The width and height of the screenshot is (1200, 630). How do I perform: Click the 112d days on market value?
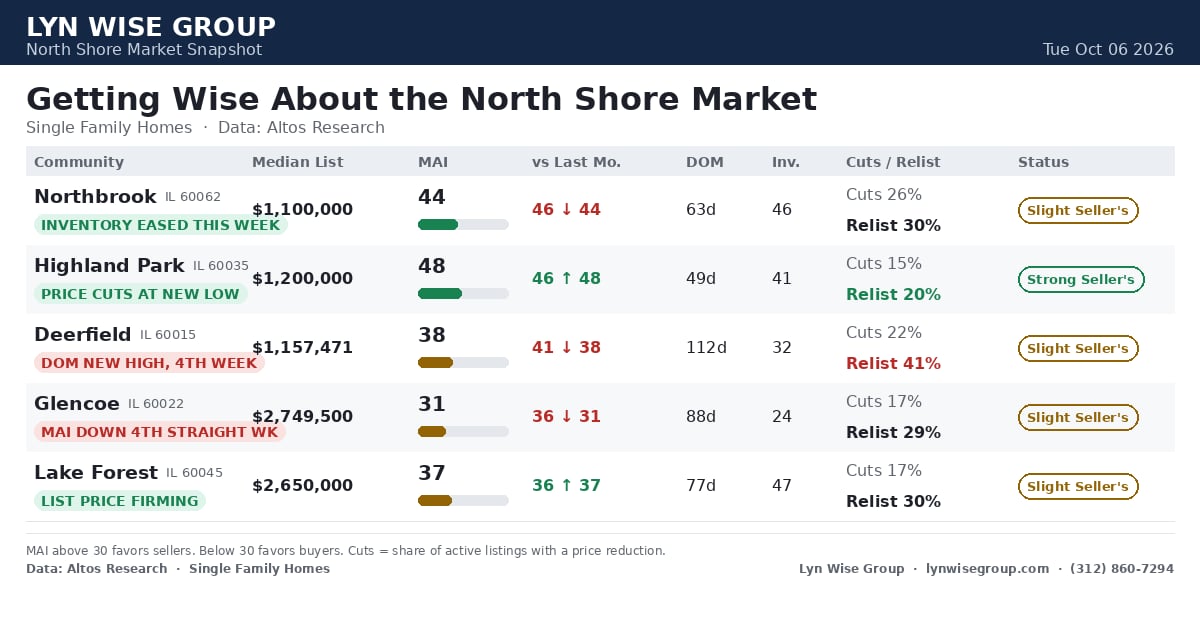click(x=706, y=348)
